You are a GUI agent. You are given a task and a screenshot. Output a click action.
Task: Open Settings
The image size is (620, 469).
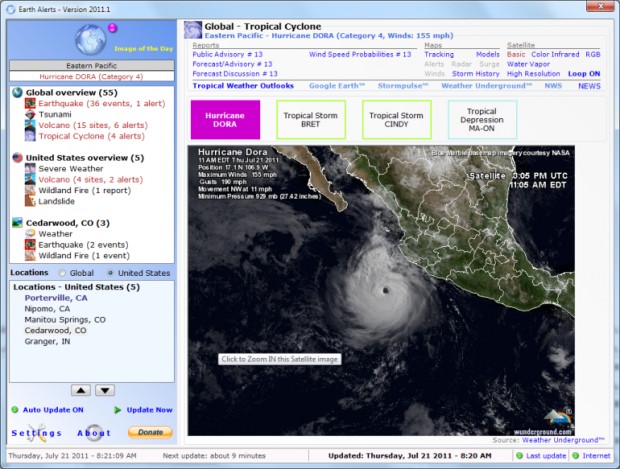(x=36, y=433)
